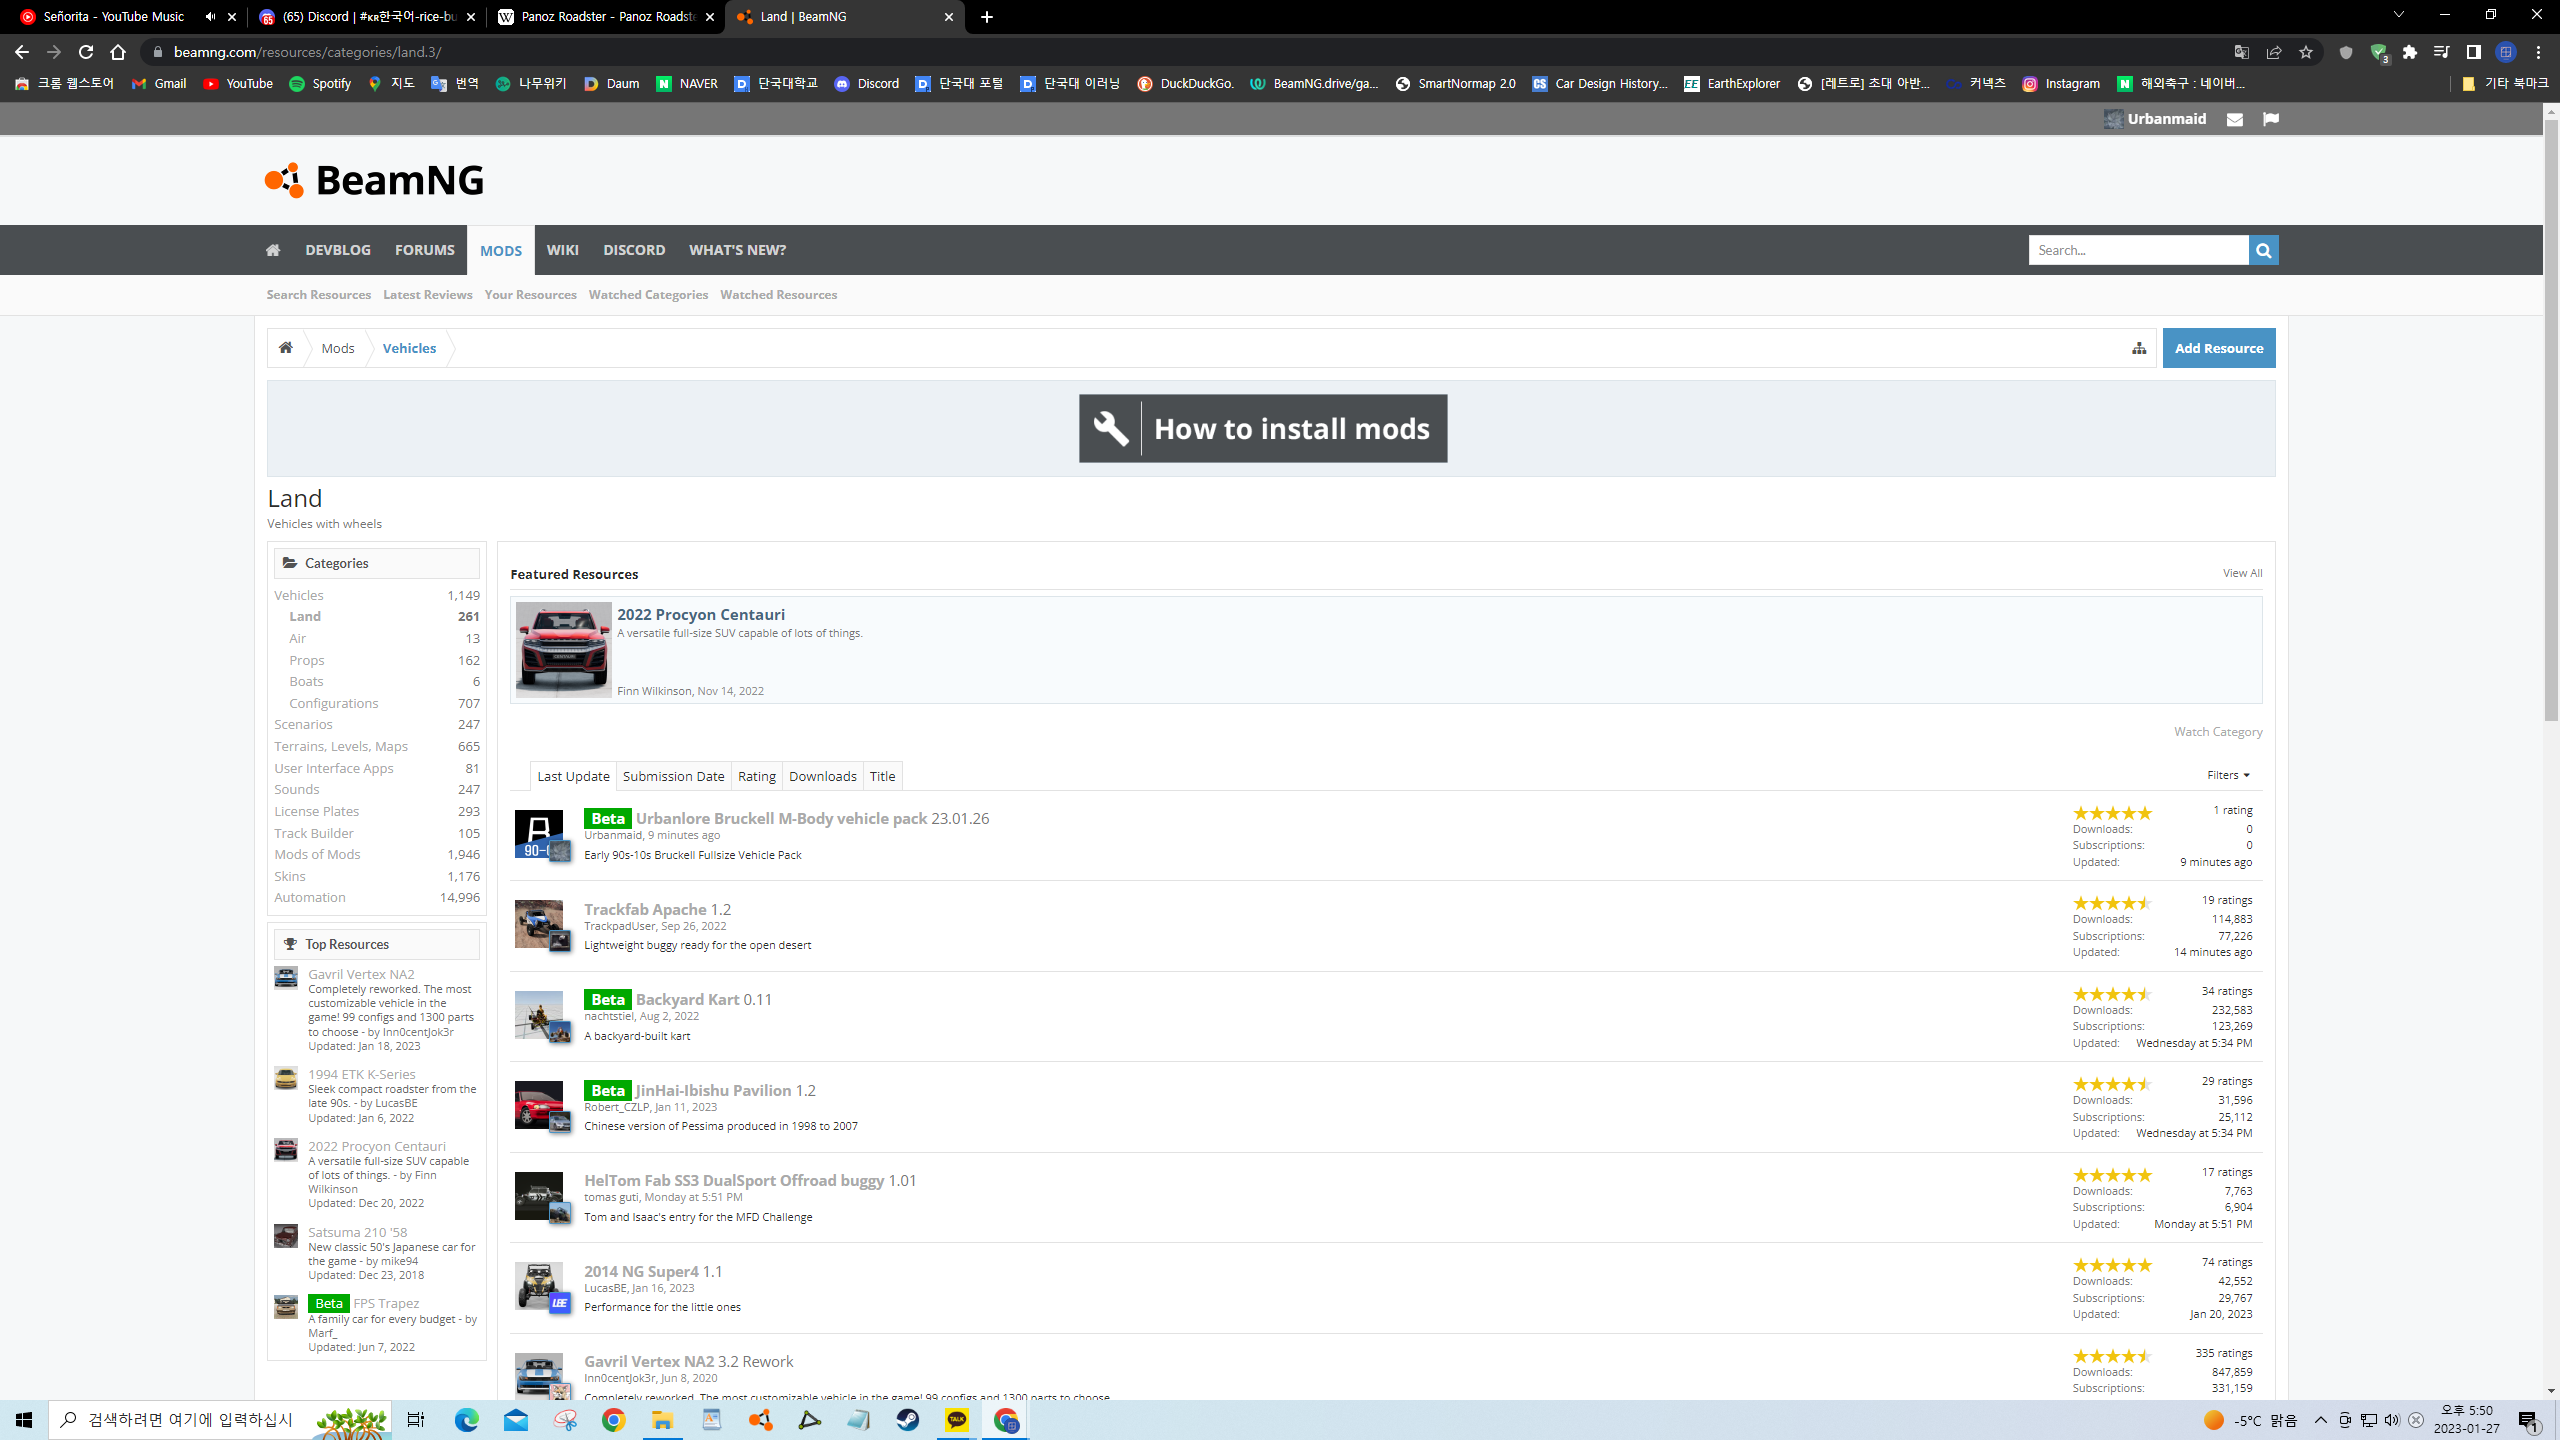The width and height of the screenshot is (2560, 1440).
Task: Click the translate page icon
Action: pyautogui.click(x=2242, y=52)
